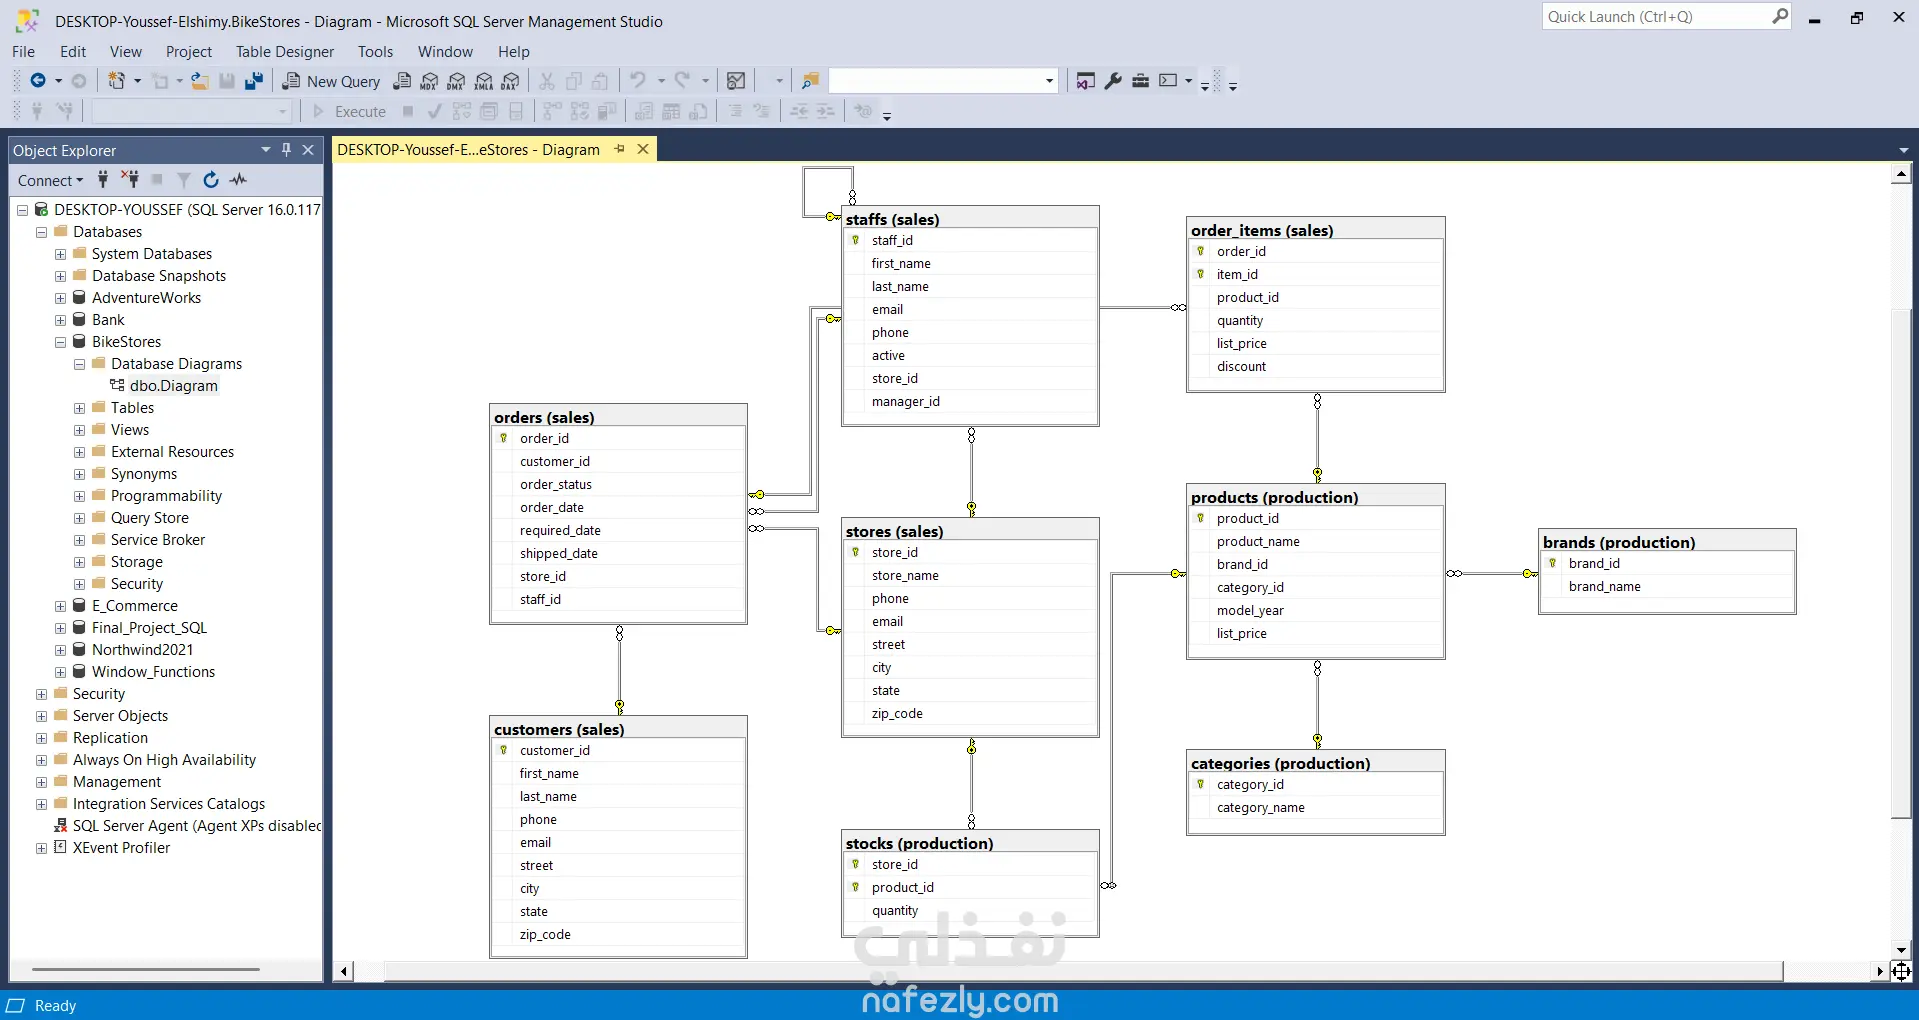
Task: Open the Object Explorer window position dropdown
Action: click(266, 150)
